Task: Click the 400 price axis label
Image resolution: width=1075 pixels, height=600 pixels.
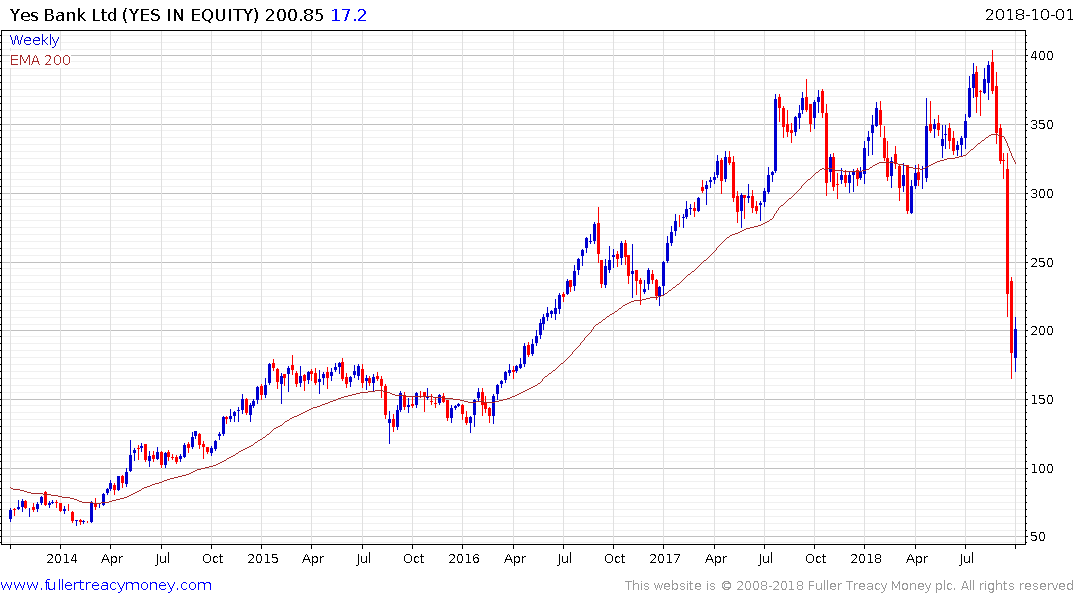Action: [x=1042, y=56]
